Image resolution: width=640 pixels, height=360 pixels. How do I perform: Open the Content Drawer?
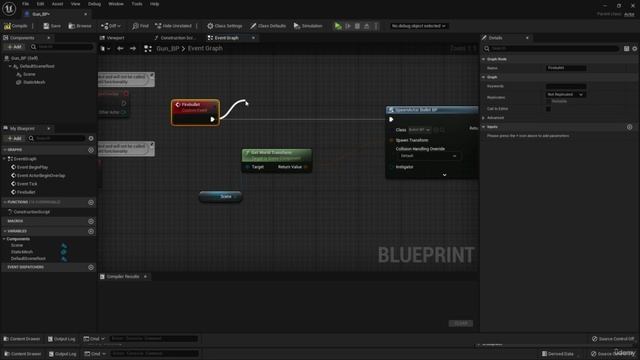pos(22,339)
